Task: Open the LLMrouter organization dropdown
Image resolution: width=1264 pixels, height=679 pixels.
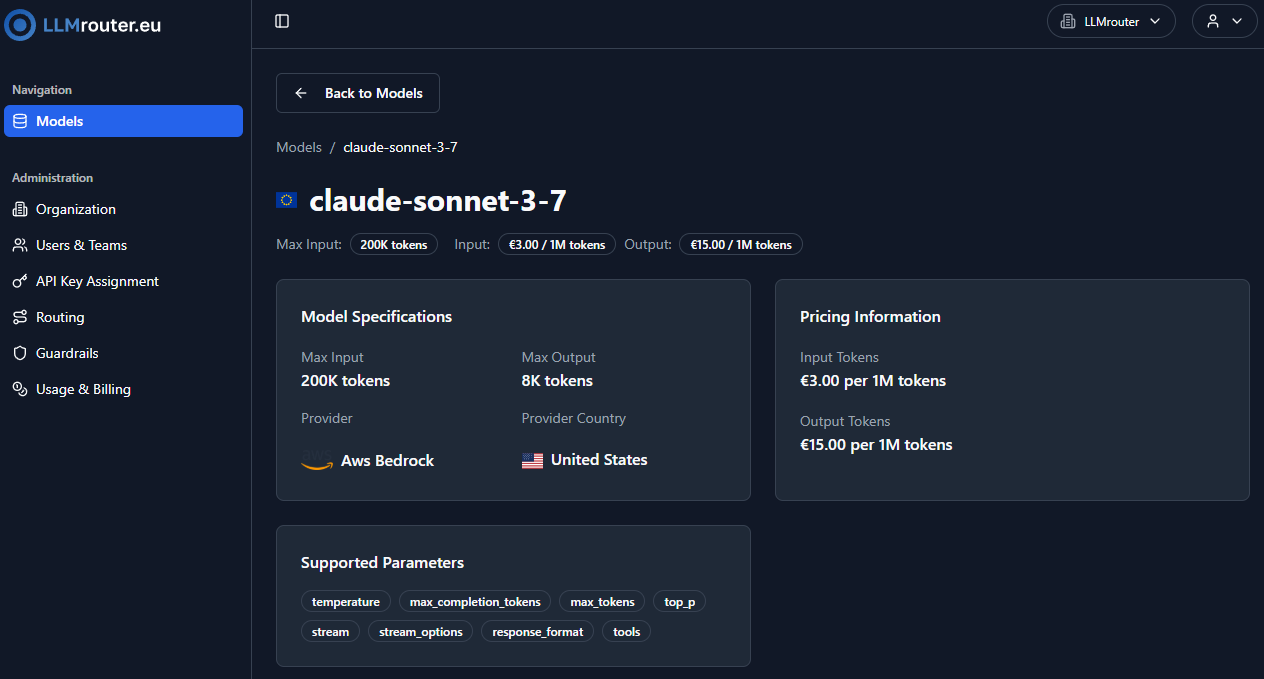Action: tap(1111, 21)
